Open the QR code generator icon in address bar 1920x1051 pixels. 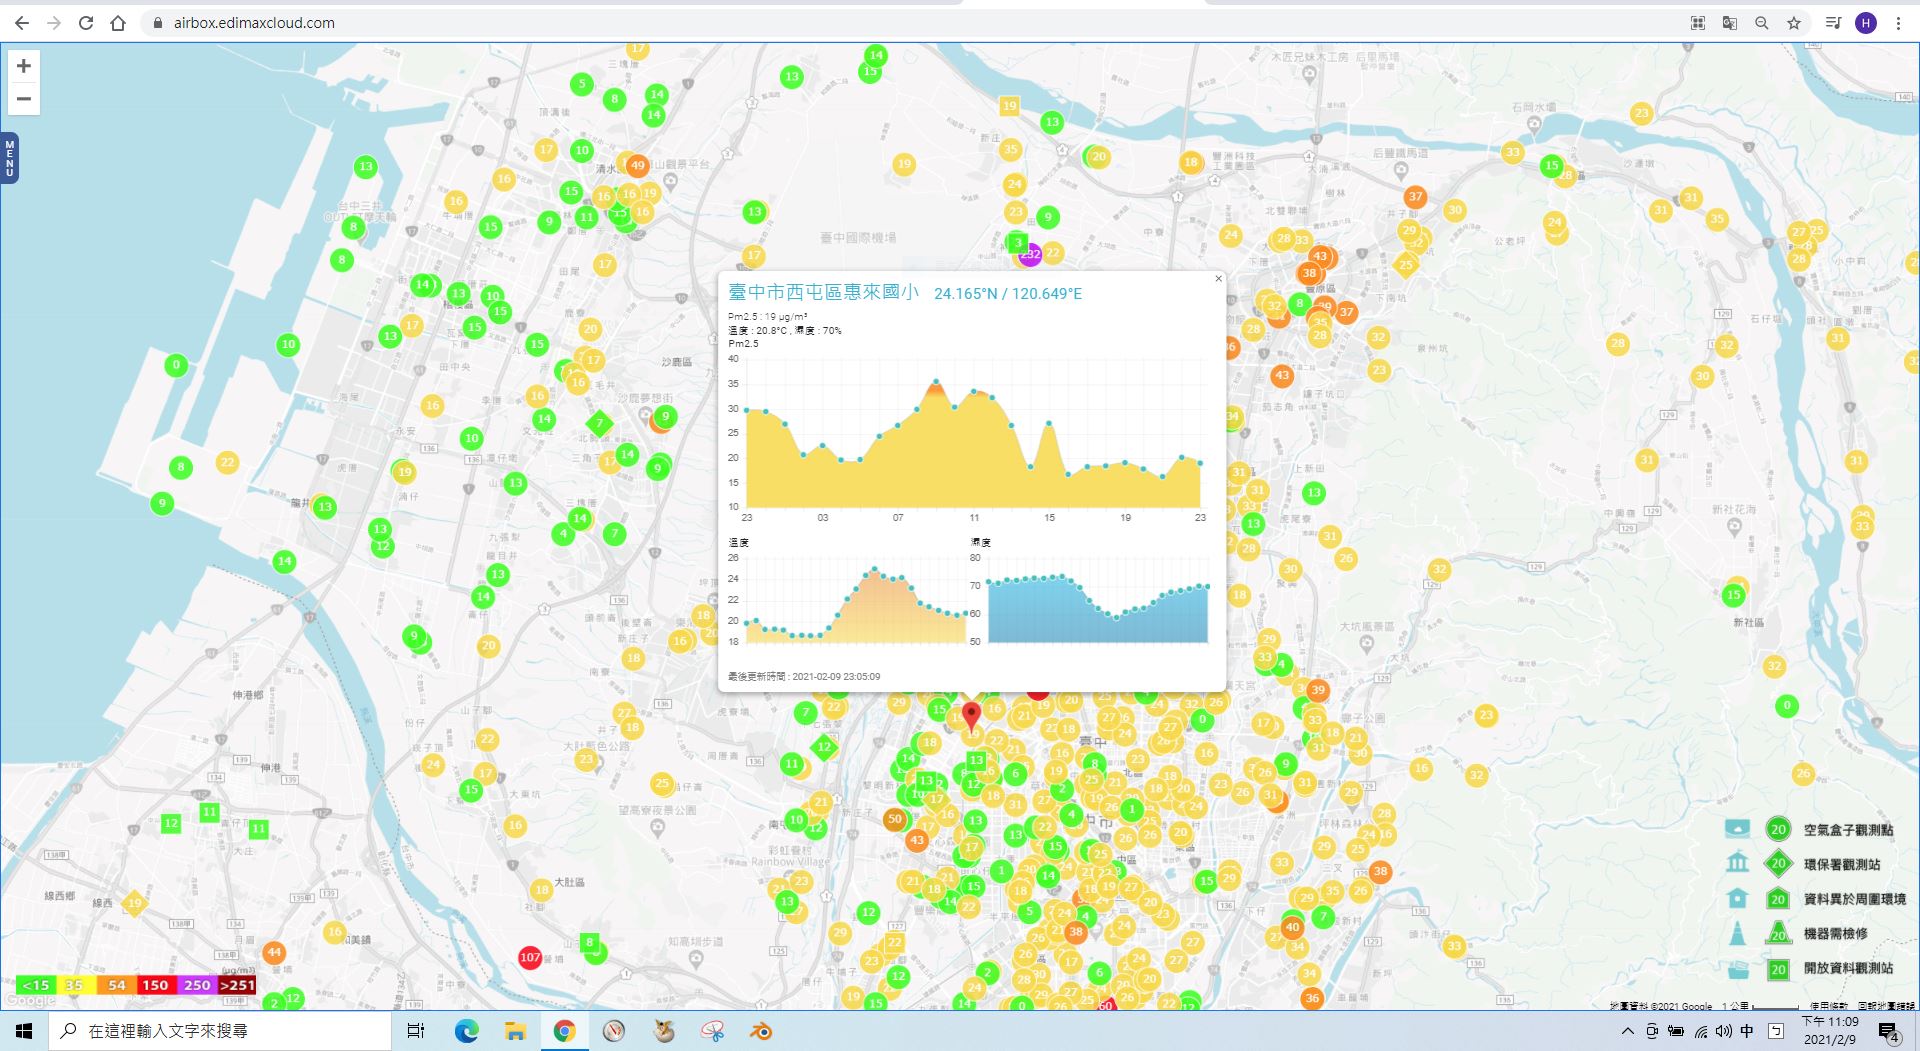1698,23
